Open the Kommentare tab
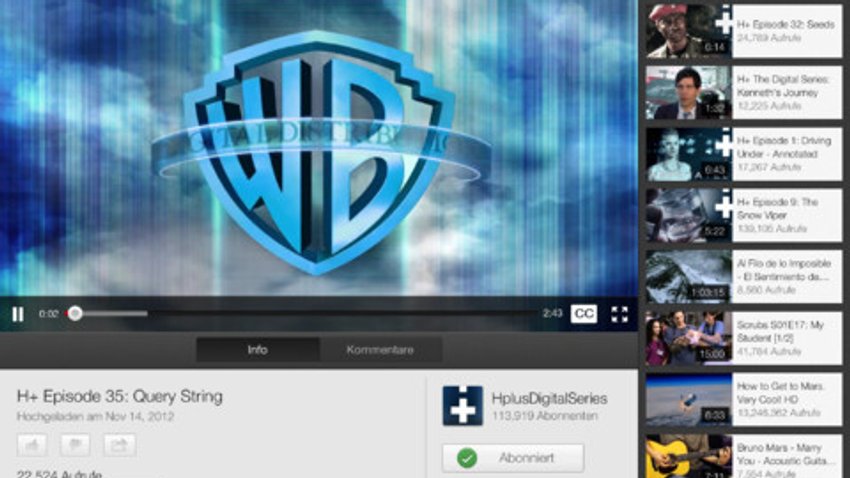This screenshot has width=850, height=478. (x=380, y=350)
